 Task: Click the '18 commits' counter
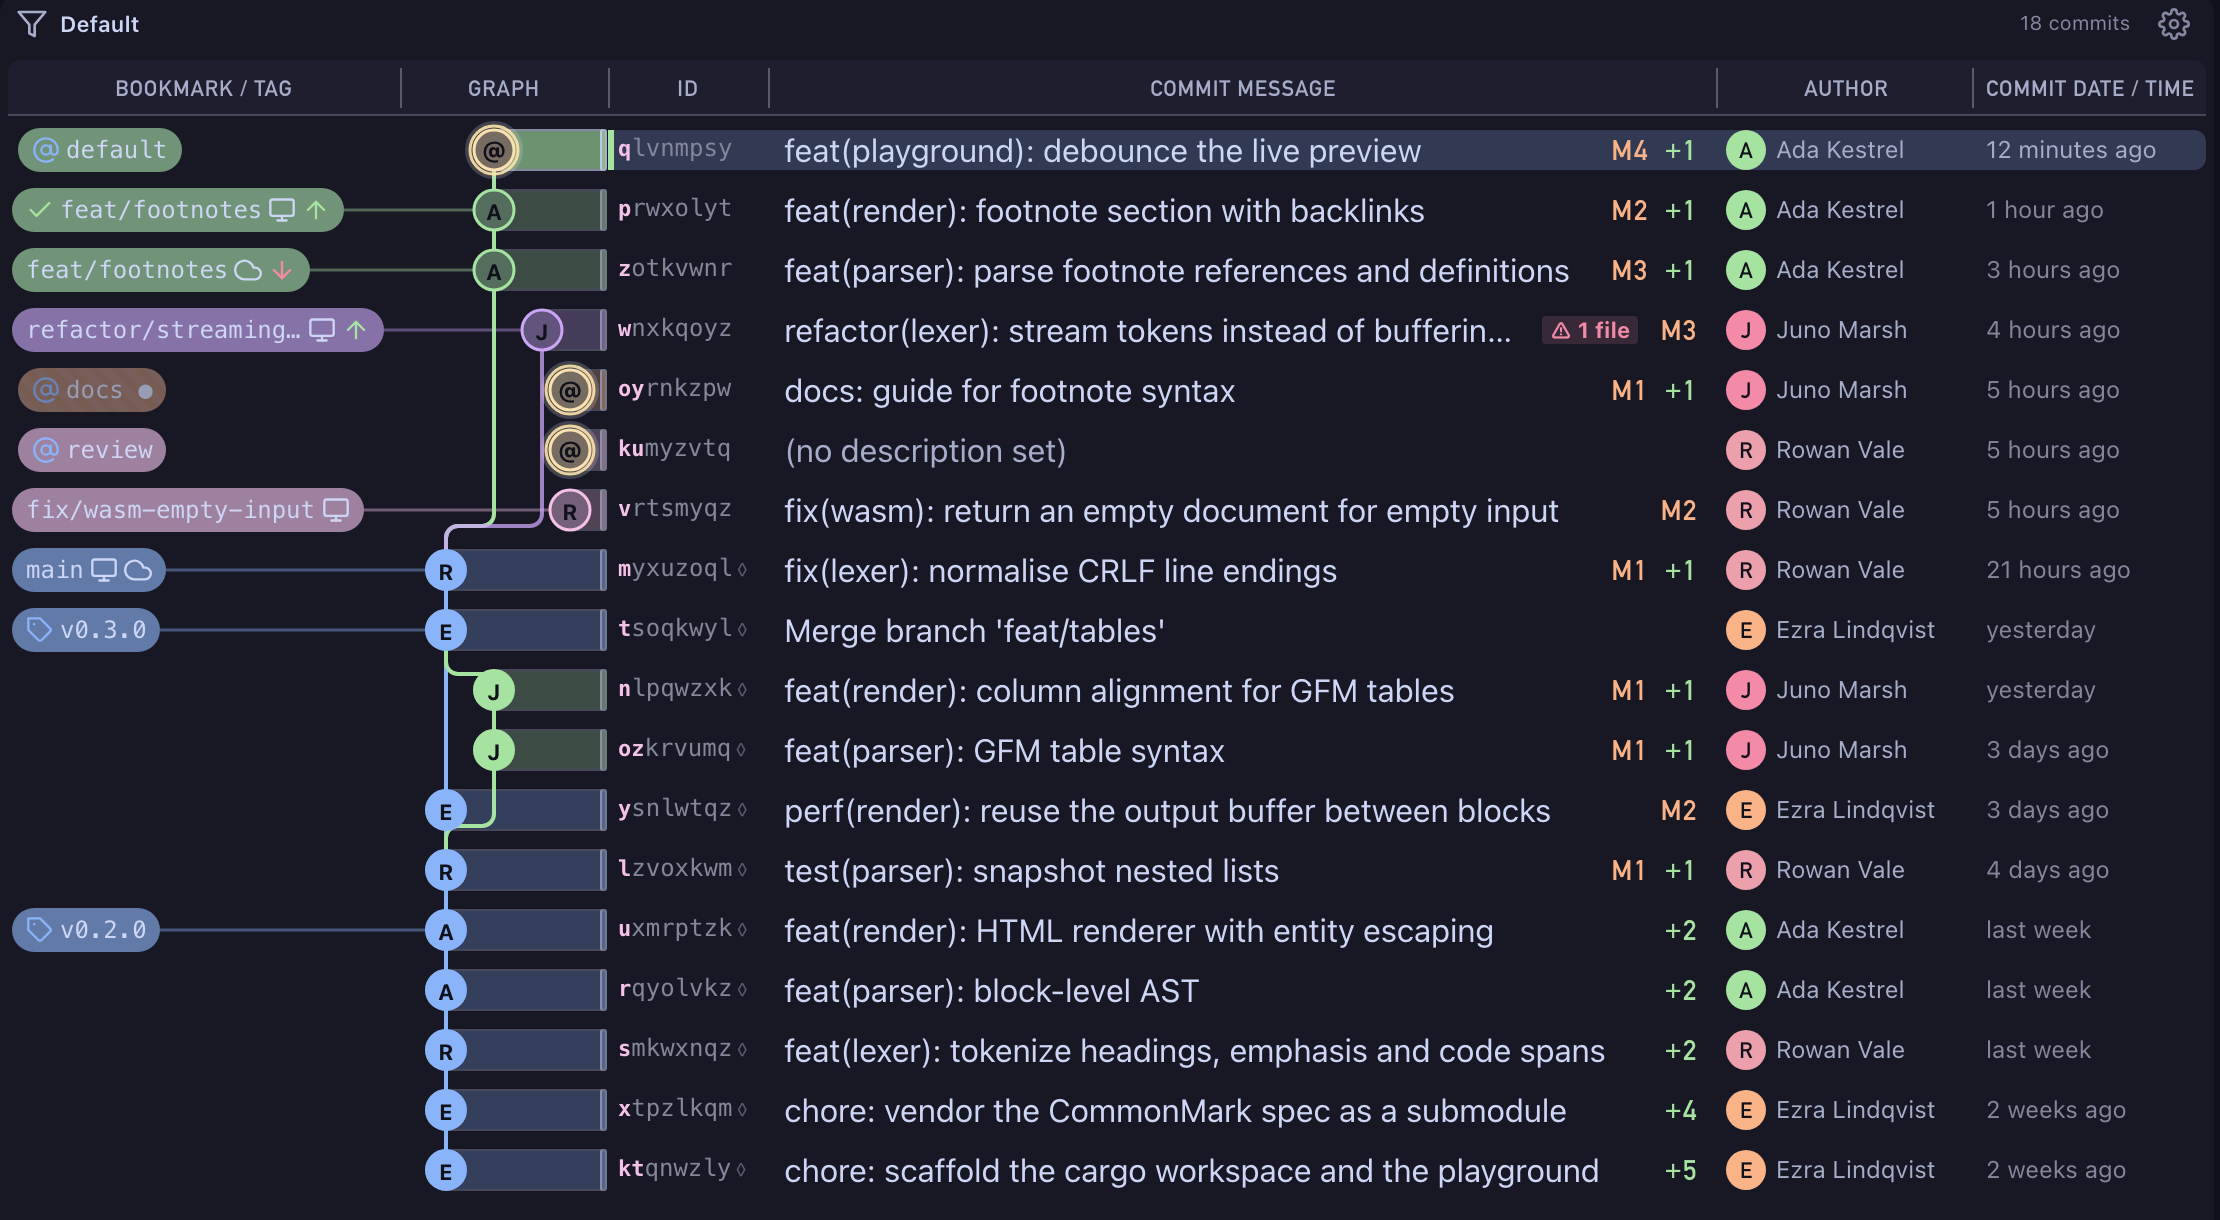(2074, 23)
